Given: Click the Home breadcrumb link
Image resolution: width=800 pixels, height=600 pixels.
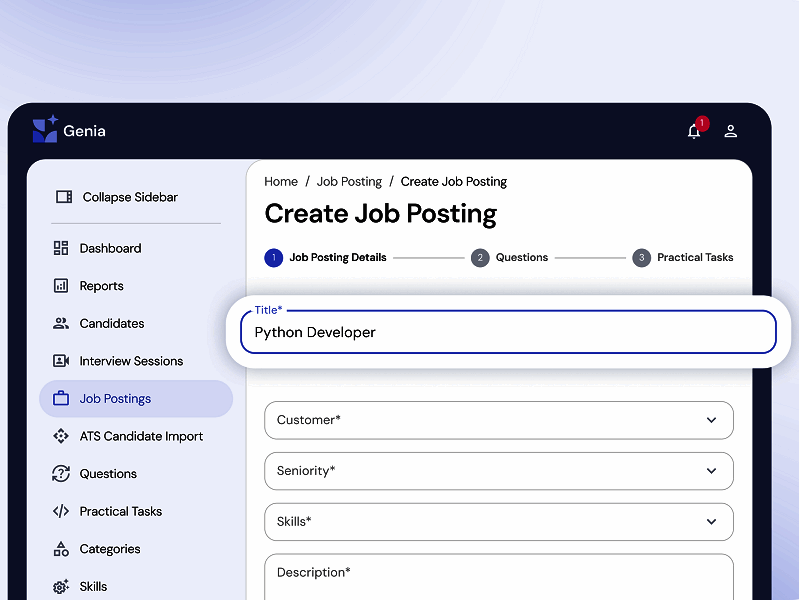Looking at the screenshot, I should pos(281,181).
